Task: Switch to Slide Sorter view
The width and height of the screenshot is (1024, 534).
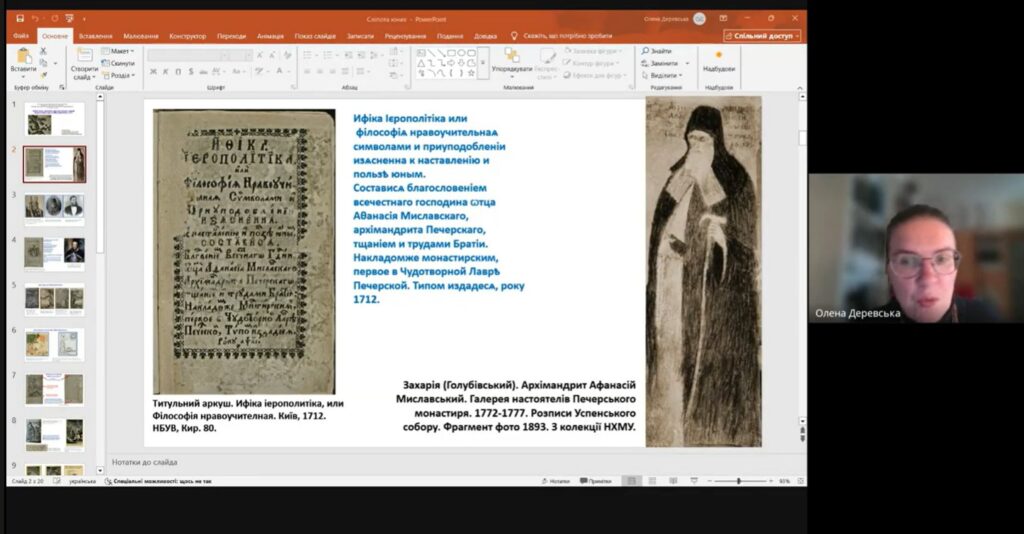Action: (652, 481)
